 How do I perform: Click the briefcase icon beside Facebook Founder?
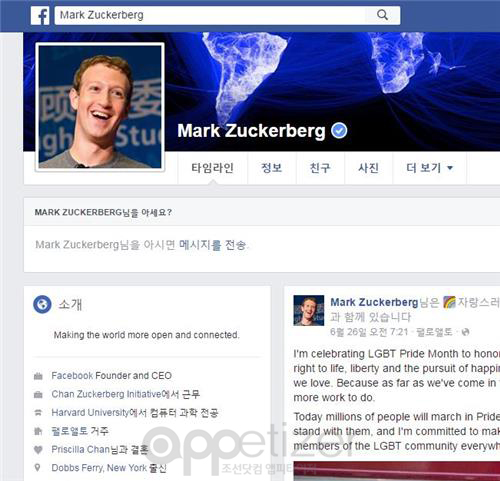(x=38, y=376)
